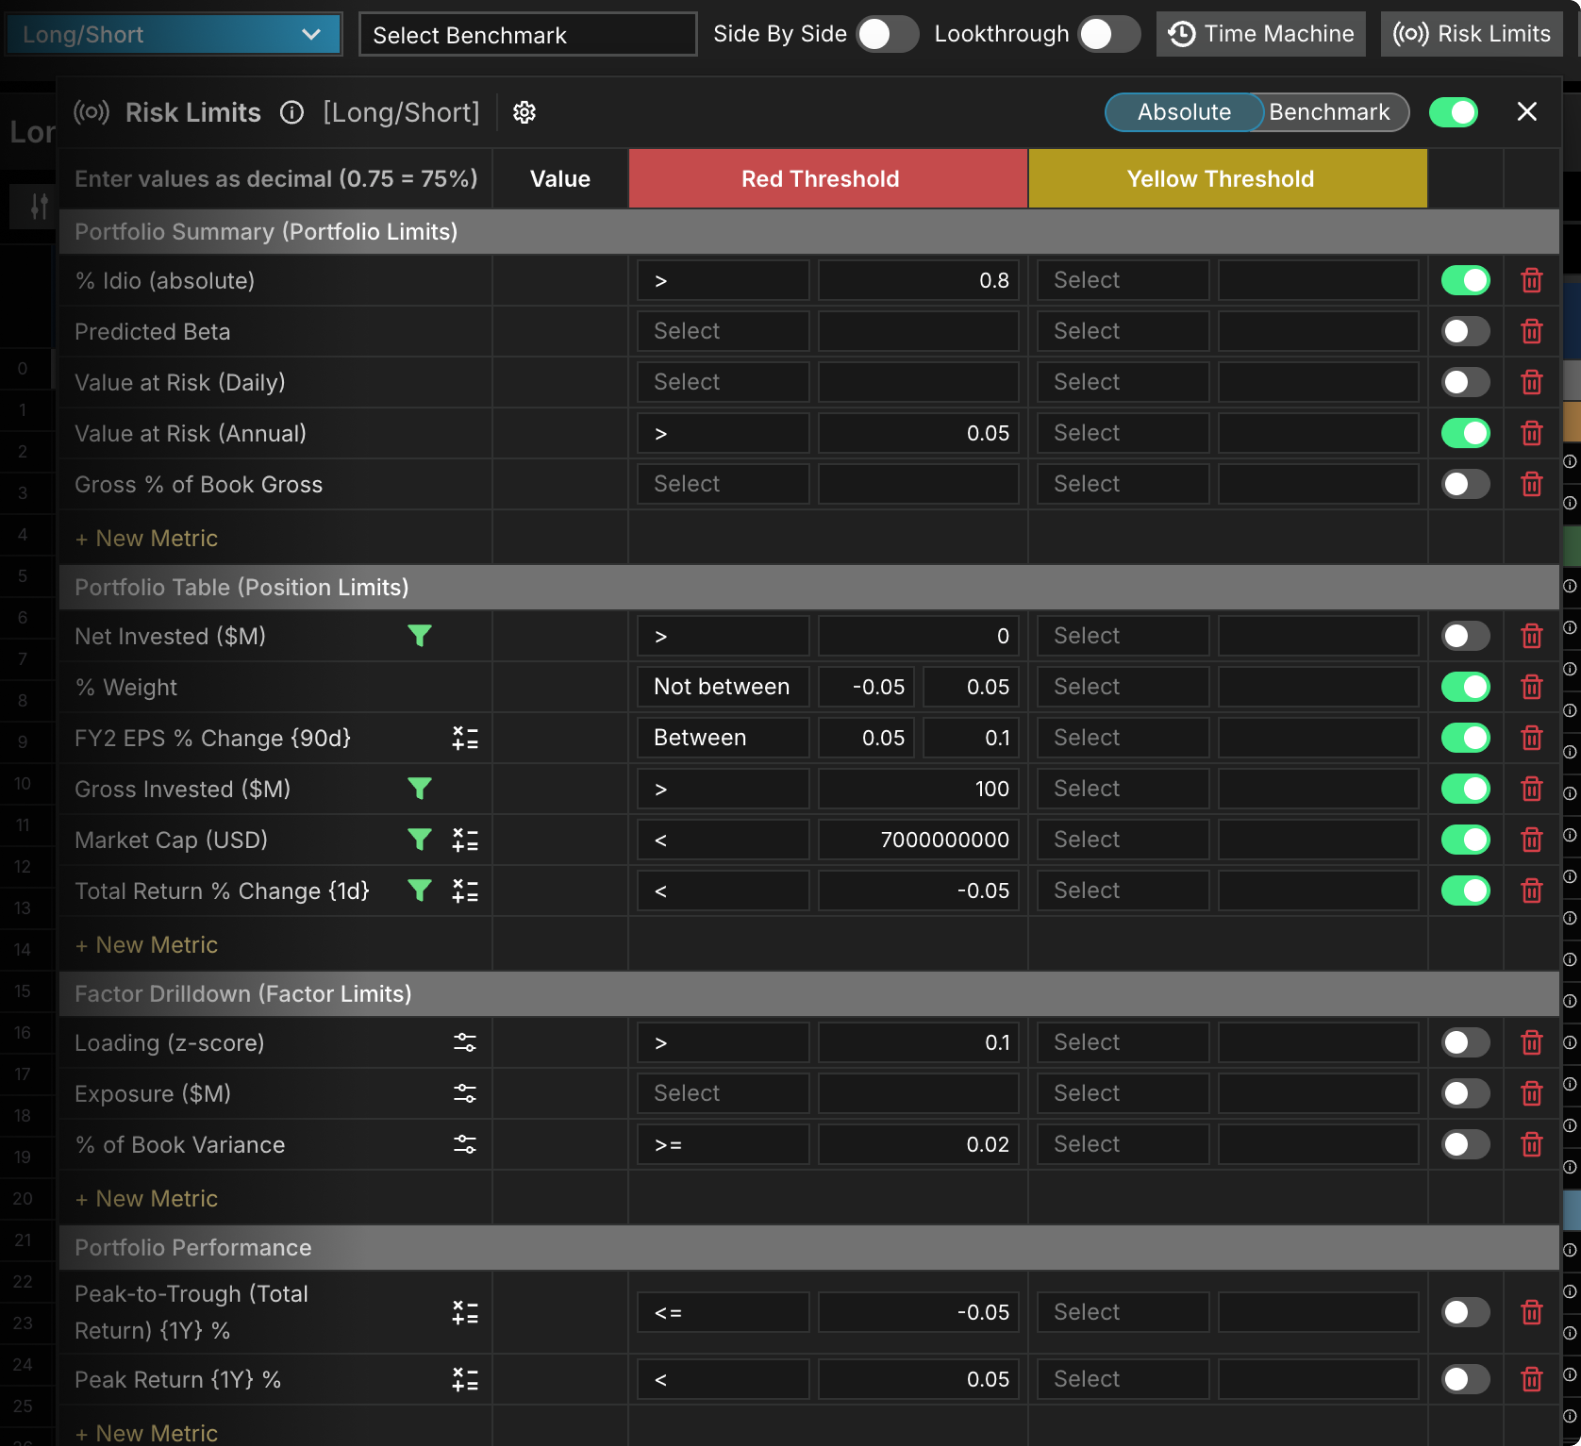This screenshot has height=1446, width=1581.
Task: Toggle Side By Side switch
Action: [887, 34]
